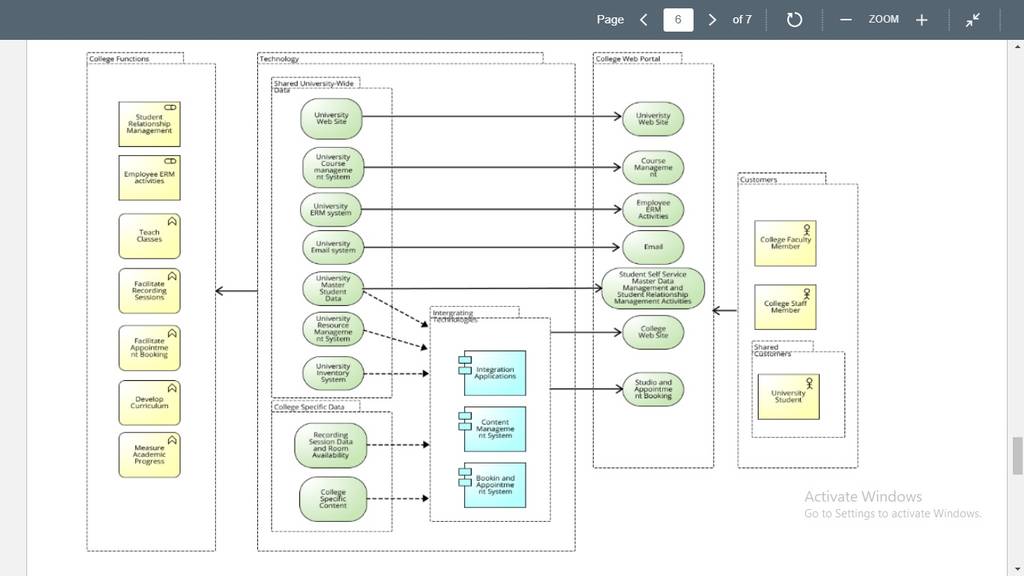Image resolution: width=1024 pixels, height=576 pixels.
Task: Click the College Specific Data label
Action: [309, 407]
